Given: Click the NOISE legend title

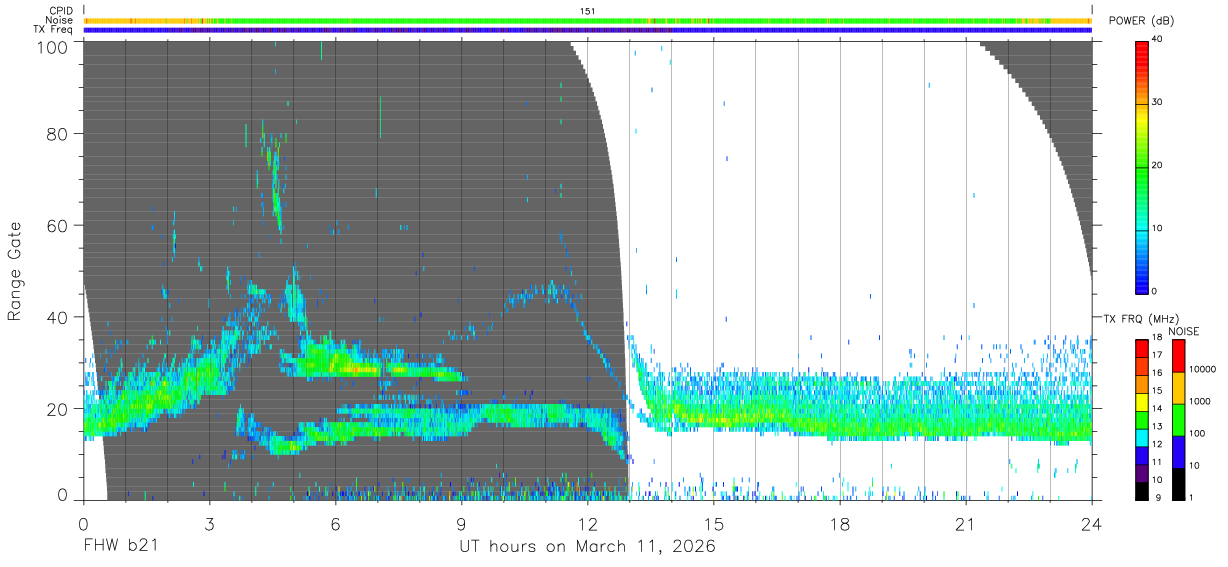Looking at the screenshot, I should coord(1183,331).
